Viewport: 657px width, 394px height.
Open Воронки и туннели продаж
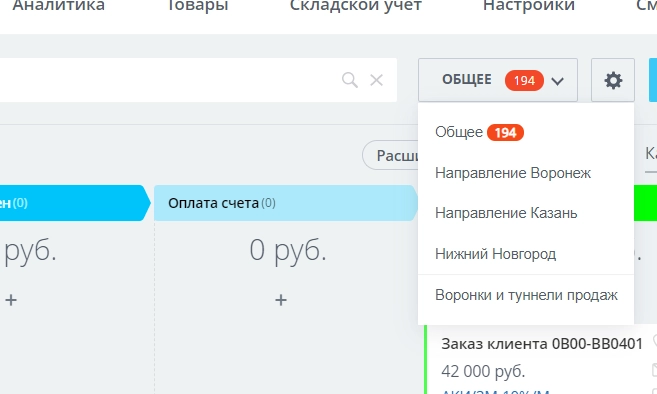(526, 295)
